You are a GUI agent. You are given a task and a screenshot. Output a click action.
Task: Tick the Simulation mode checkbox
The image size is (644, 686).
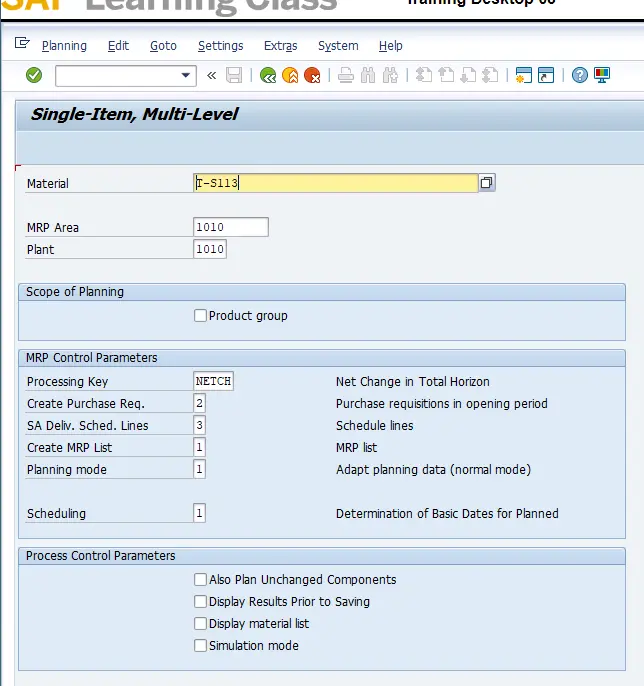pos(201,646)
